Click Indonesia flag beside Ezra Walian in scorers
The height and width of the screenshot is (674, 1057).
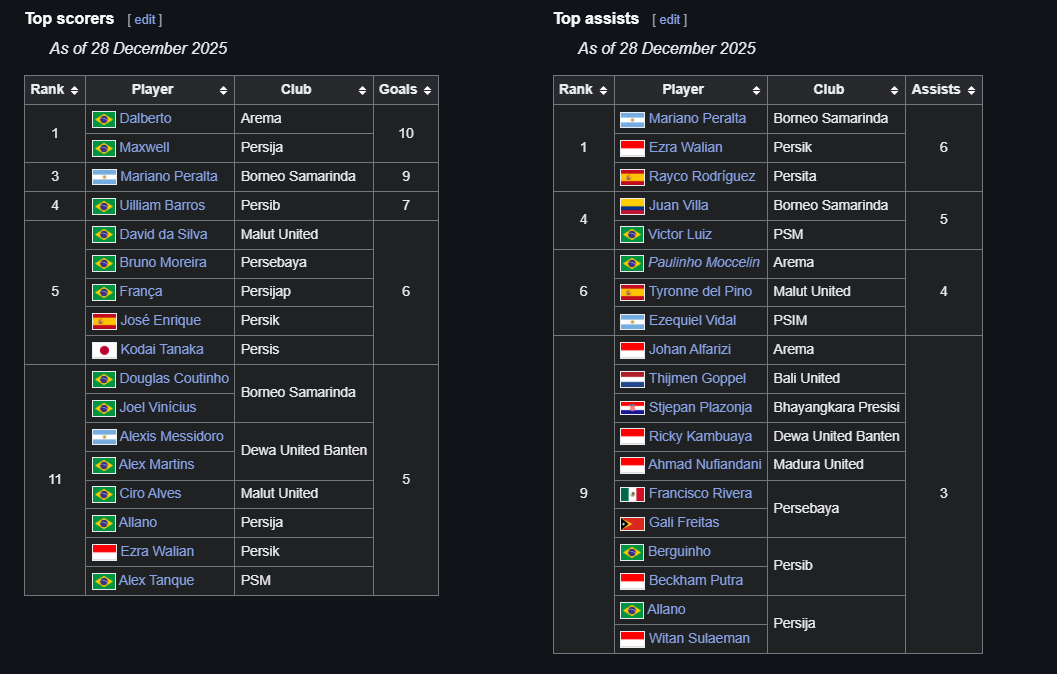[x=104, y=553]
